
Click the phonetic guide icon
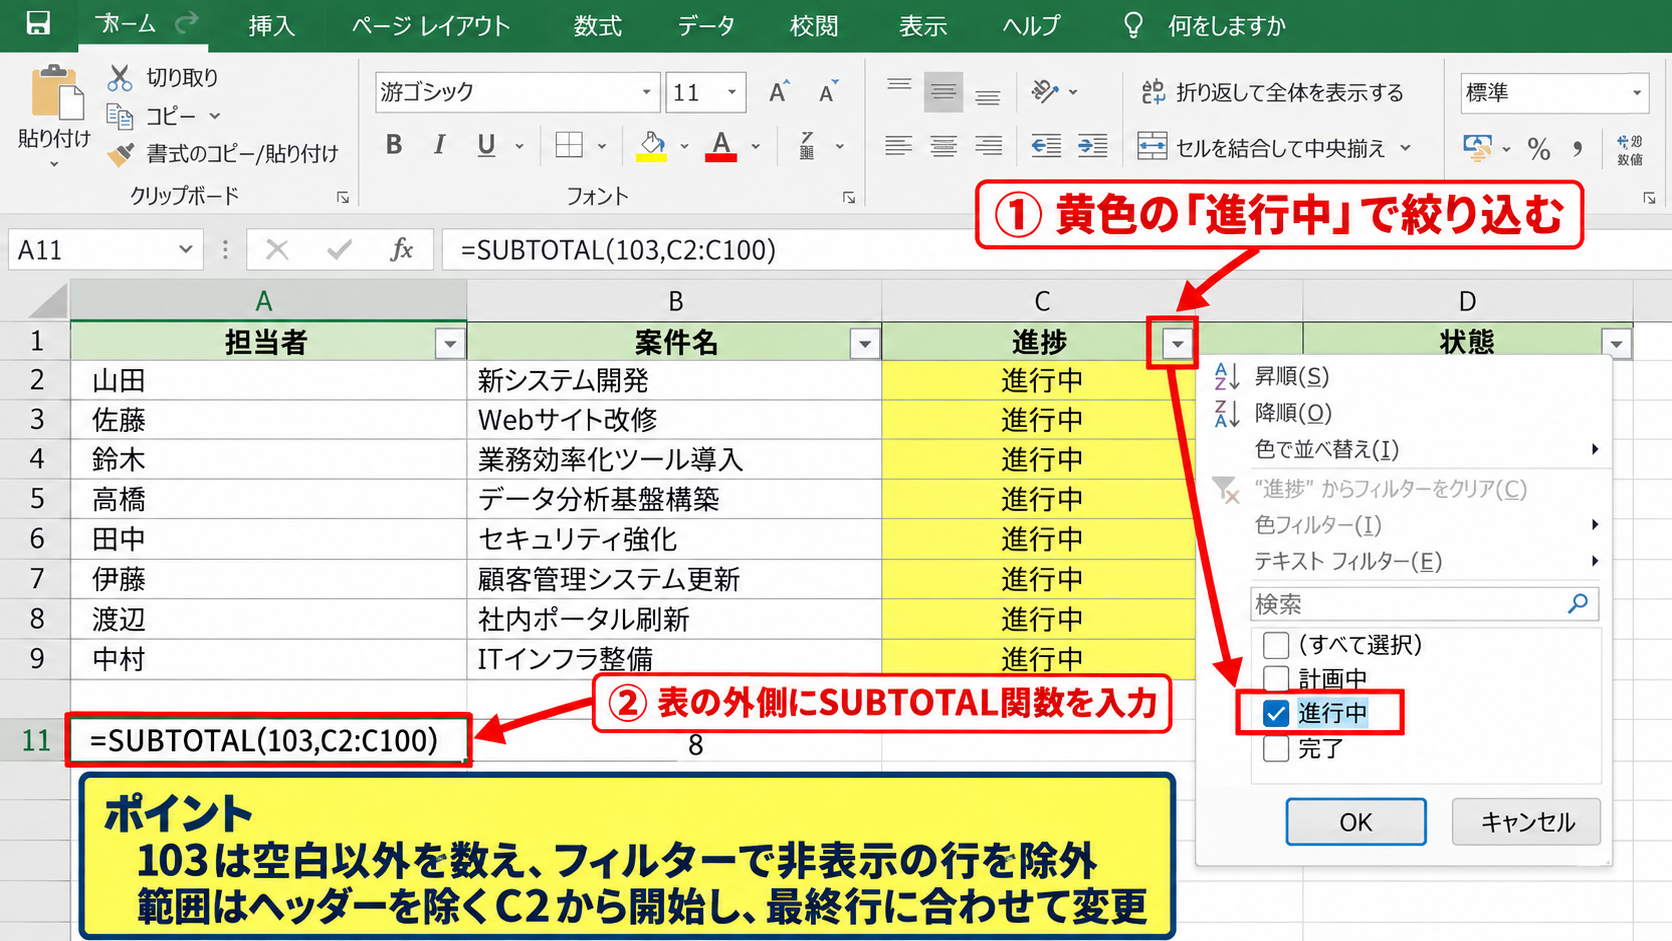[x=807, y=146]
